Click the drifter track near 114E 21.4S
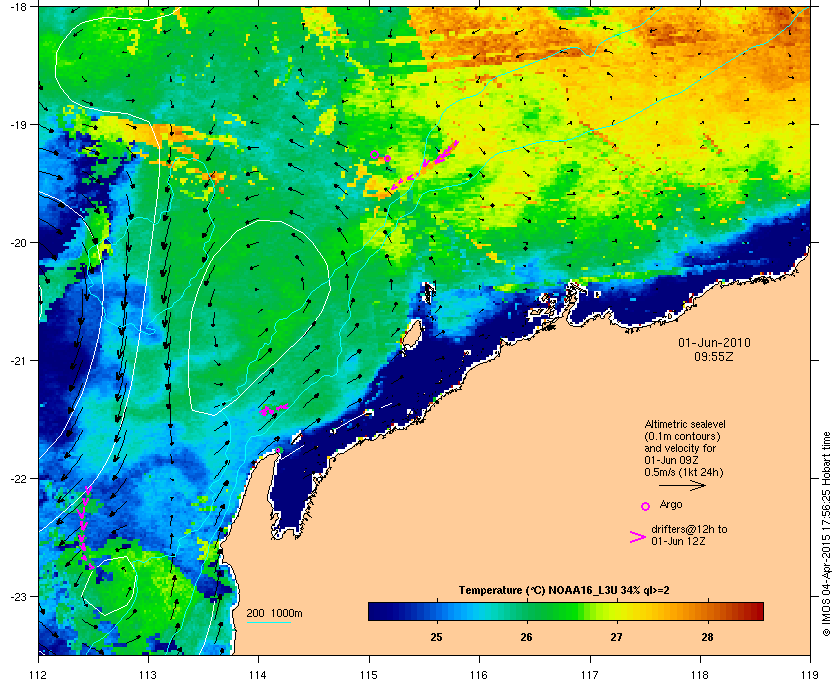 (273, 410)
